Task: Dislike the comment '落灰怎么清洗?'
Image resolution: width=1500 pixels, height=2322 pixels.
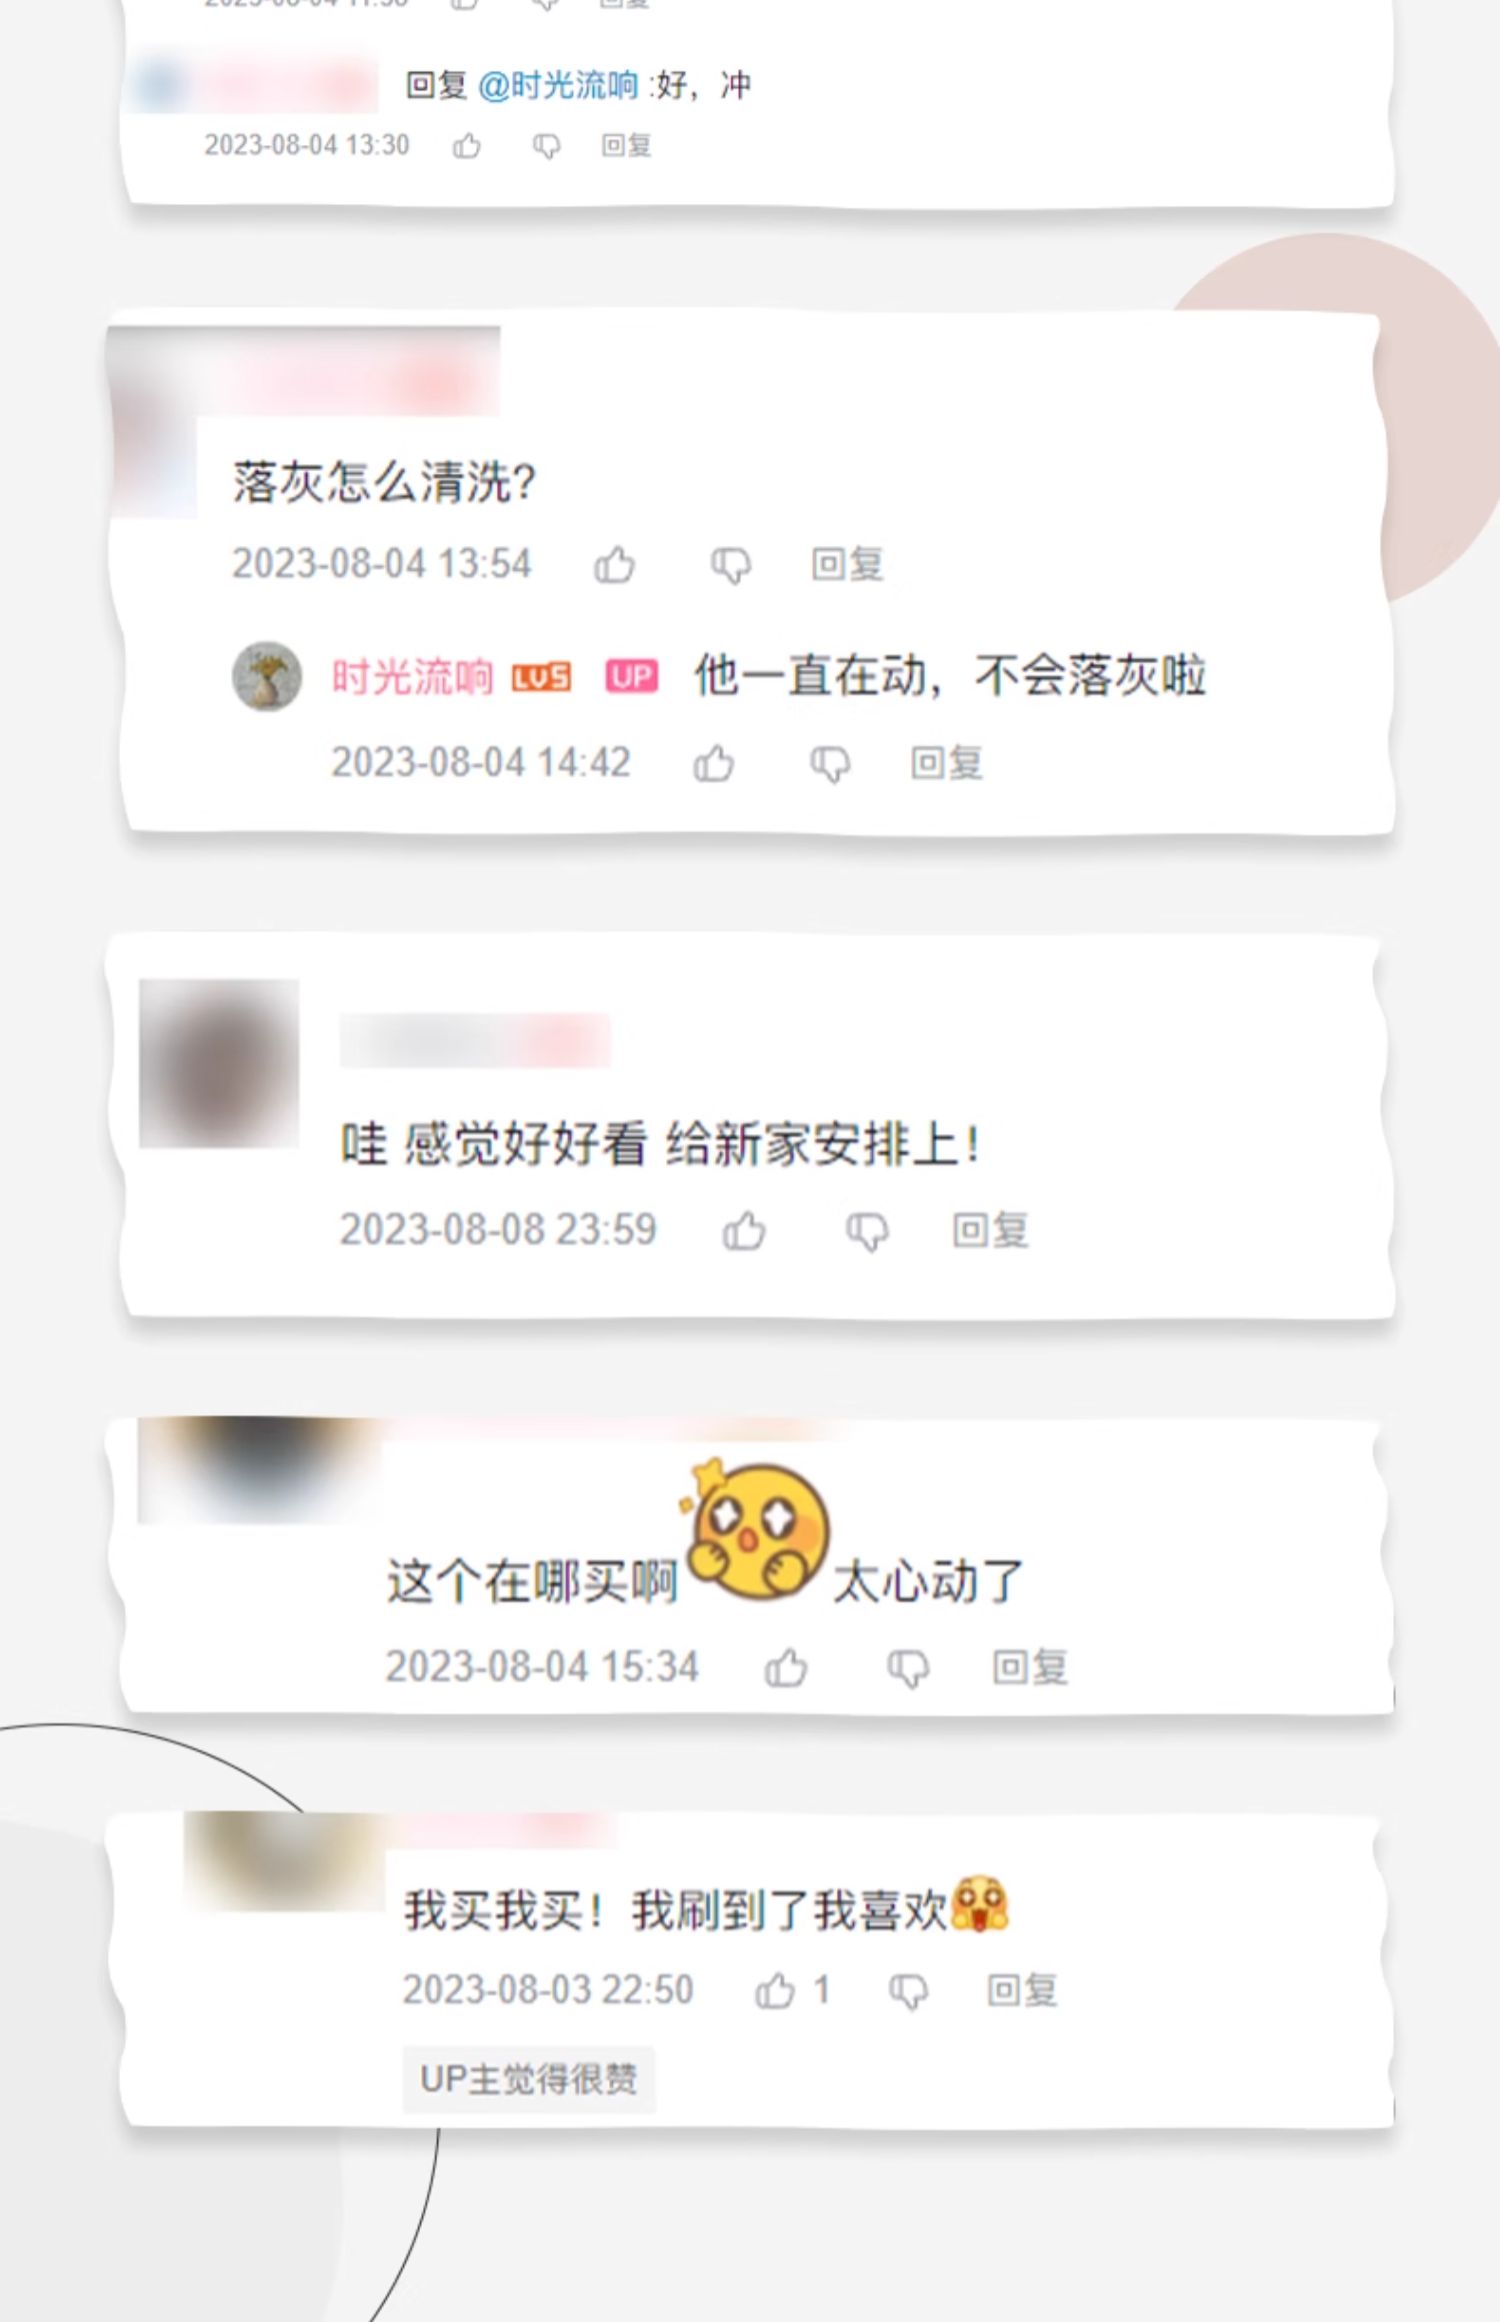Action: click(731, 566)
